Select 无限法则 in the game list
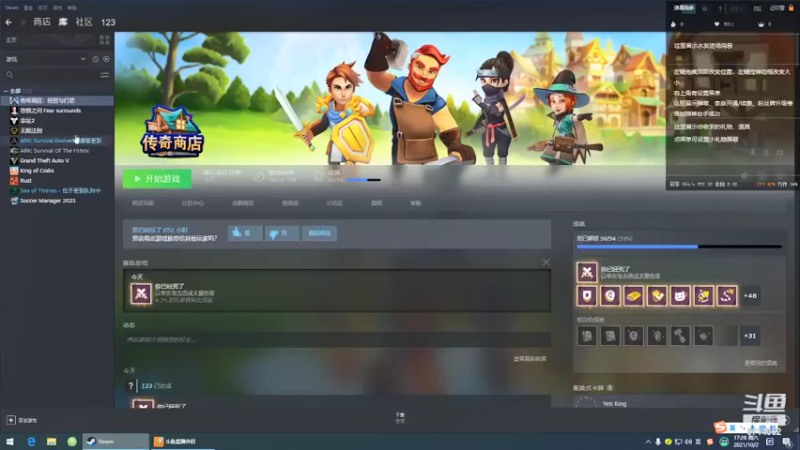 [57, 131]
